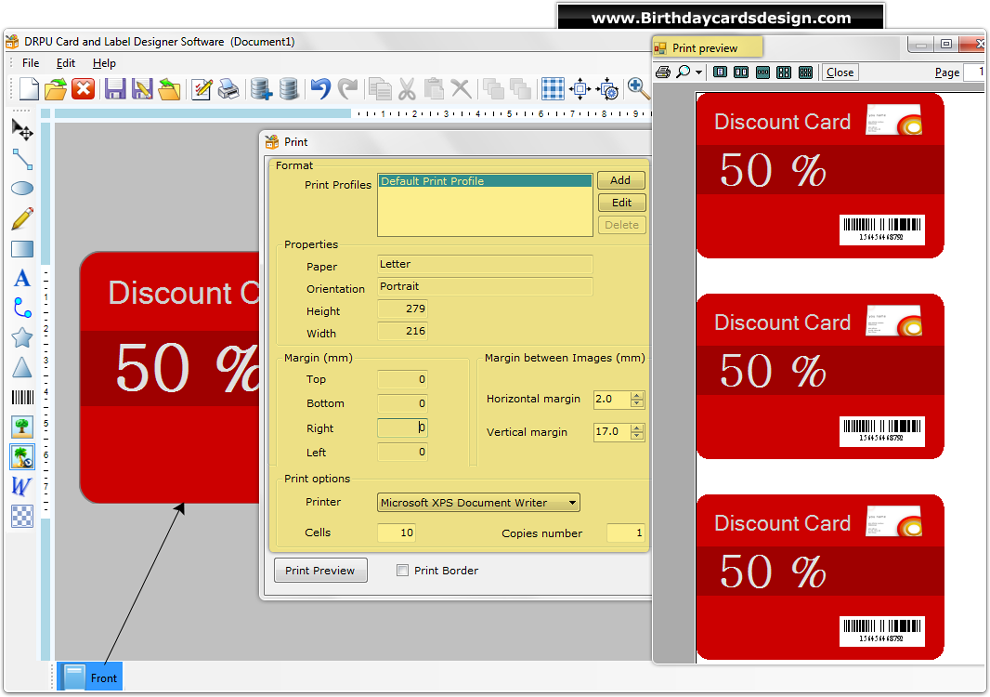Click the plain database icon
The height and width of the screenshot is (697, 990).
289,89
